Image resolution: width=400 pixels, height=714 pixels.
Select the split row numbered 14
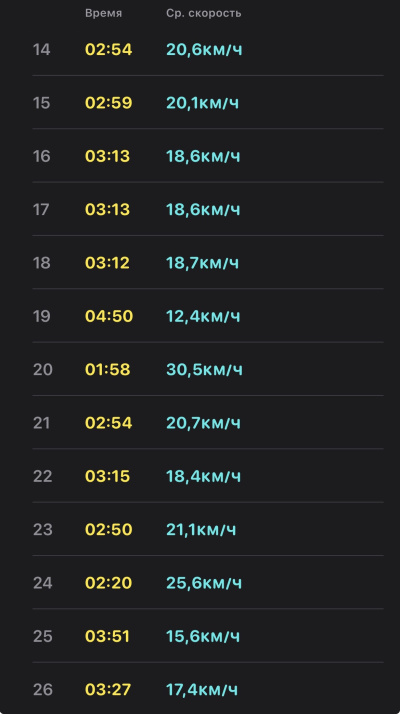(208, 49)
